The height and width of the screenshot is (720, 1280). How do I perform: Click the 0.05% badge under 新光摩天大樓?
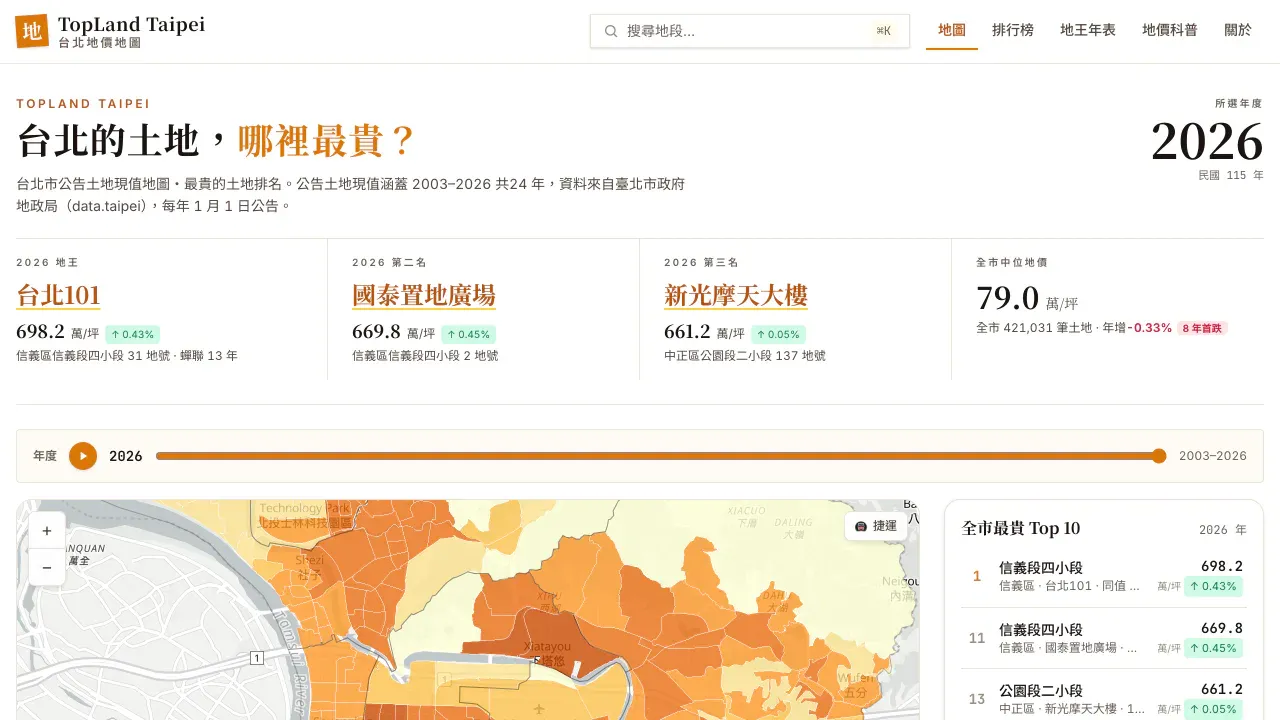tap(779, 334)
